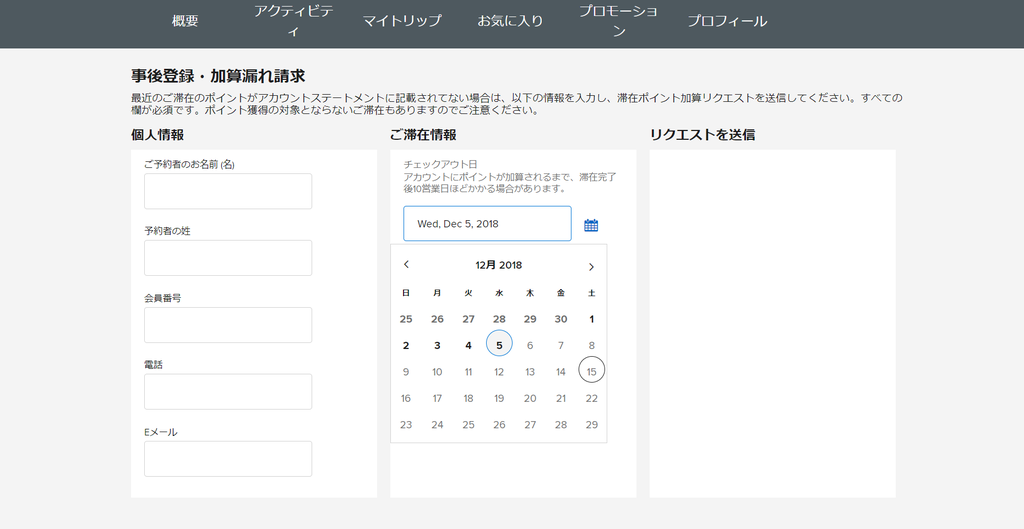Select date 18 in the calendar
Screen dimensions: 1024x529
[468, 398]
